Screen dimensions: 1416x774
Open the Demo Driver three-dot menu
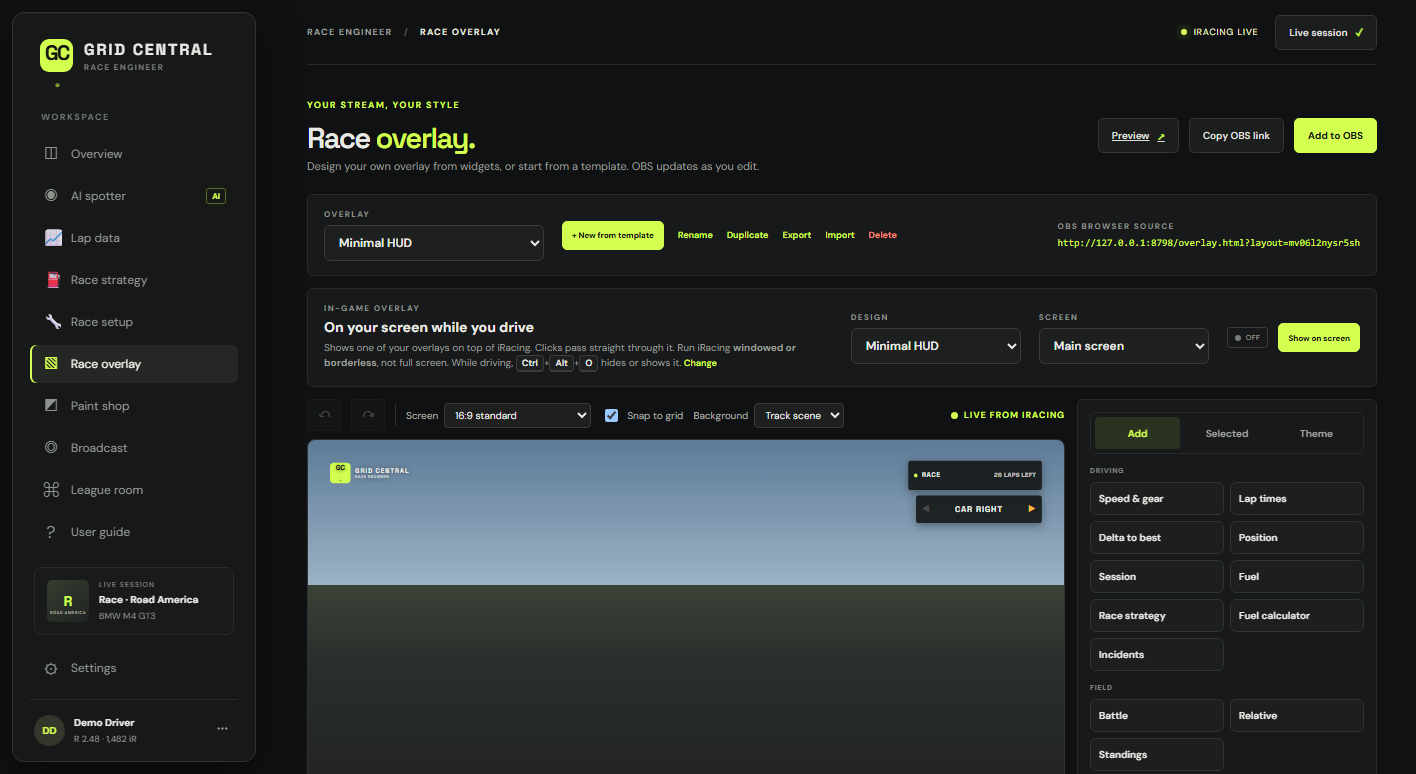(x=222, y=729)
